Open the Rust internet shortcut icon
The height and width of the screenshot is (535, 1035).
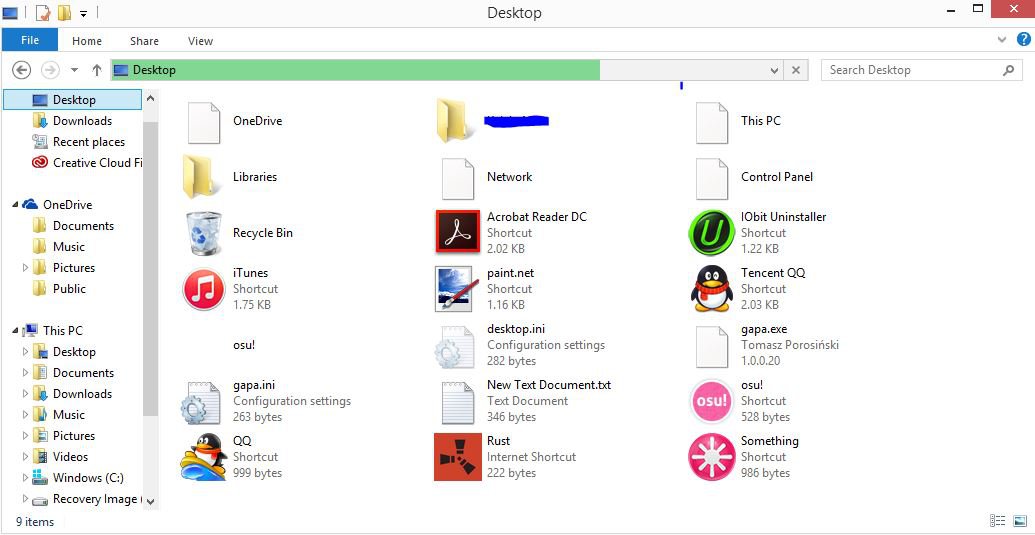click(x=457, y=456)
